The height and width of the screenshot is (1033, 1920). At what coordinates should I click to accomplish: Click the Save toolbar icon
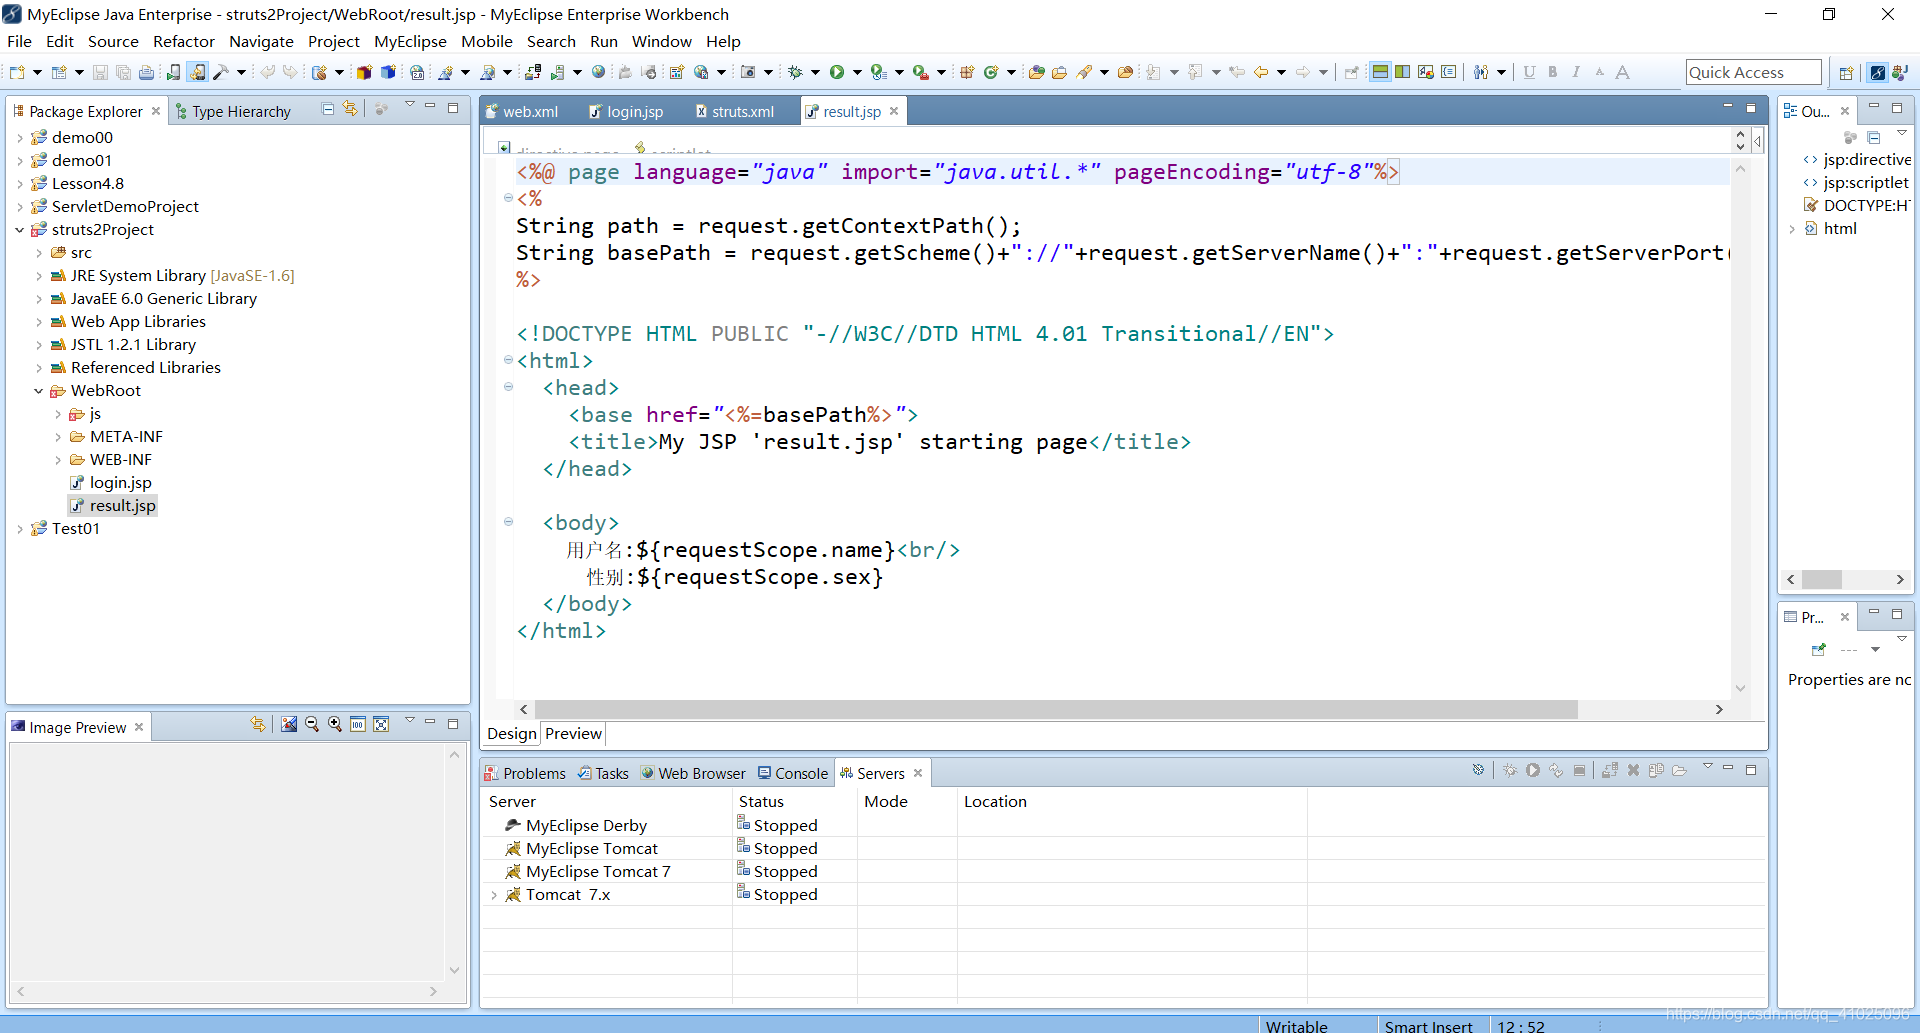100,72
